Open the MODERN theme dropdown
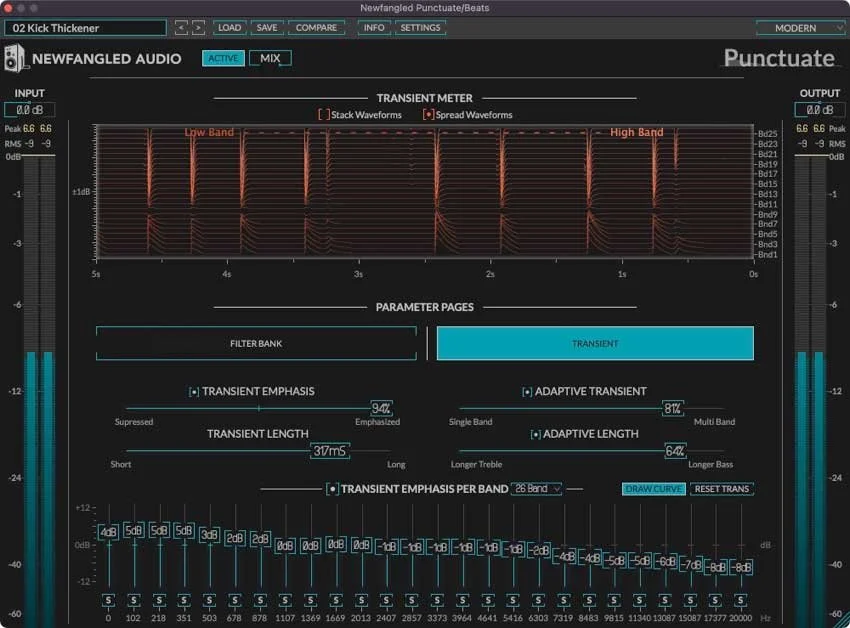The image size is (850, 628). 801,28
